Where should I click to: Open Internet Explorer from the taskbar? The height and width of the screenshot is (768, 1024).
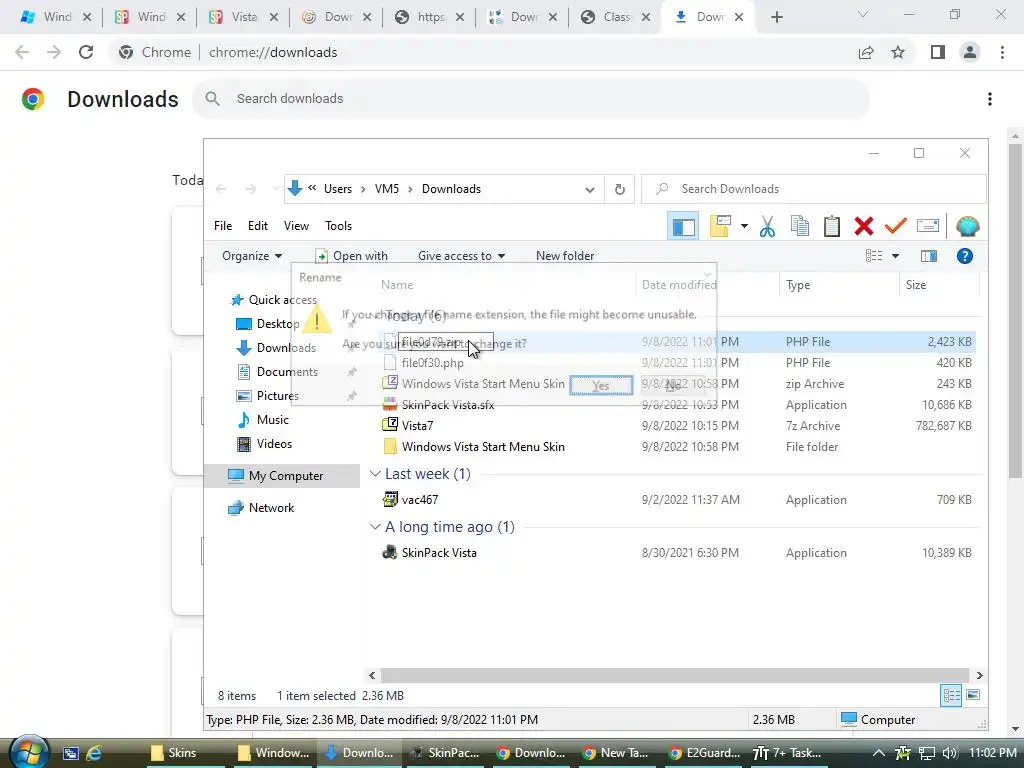94,753
